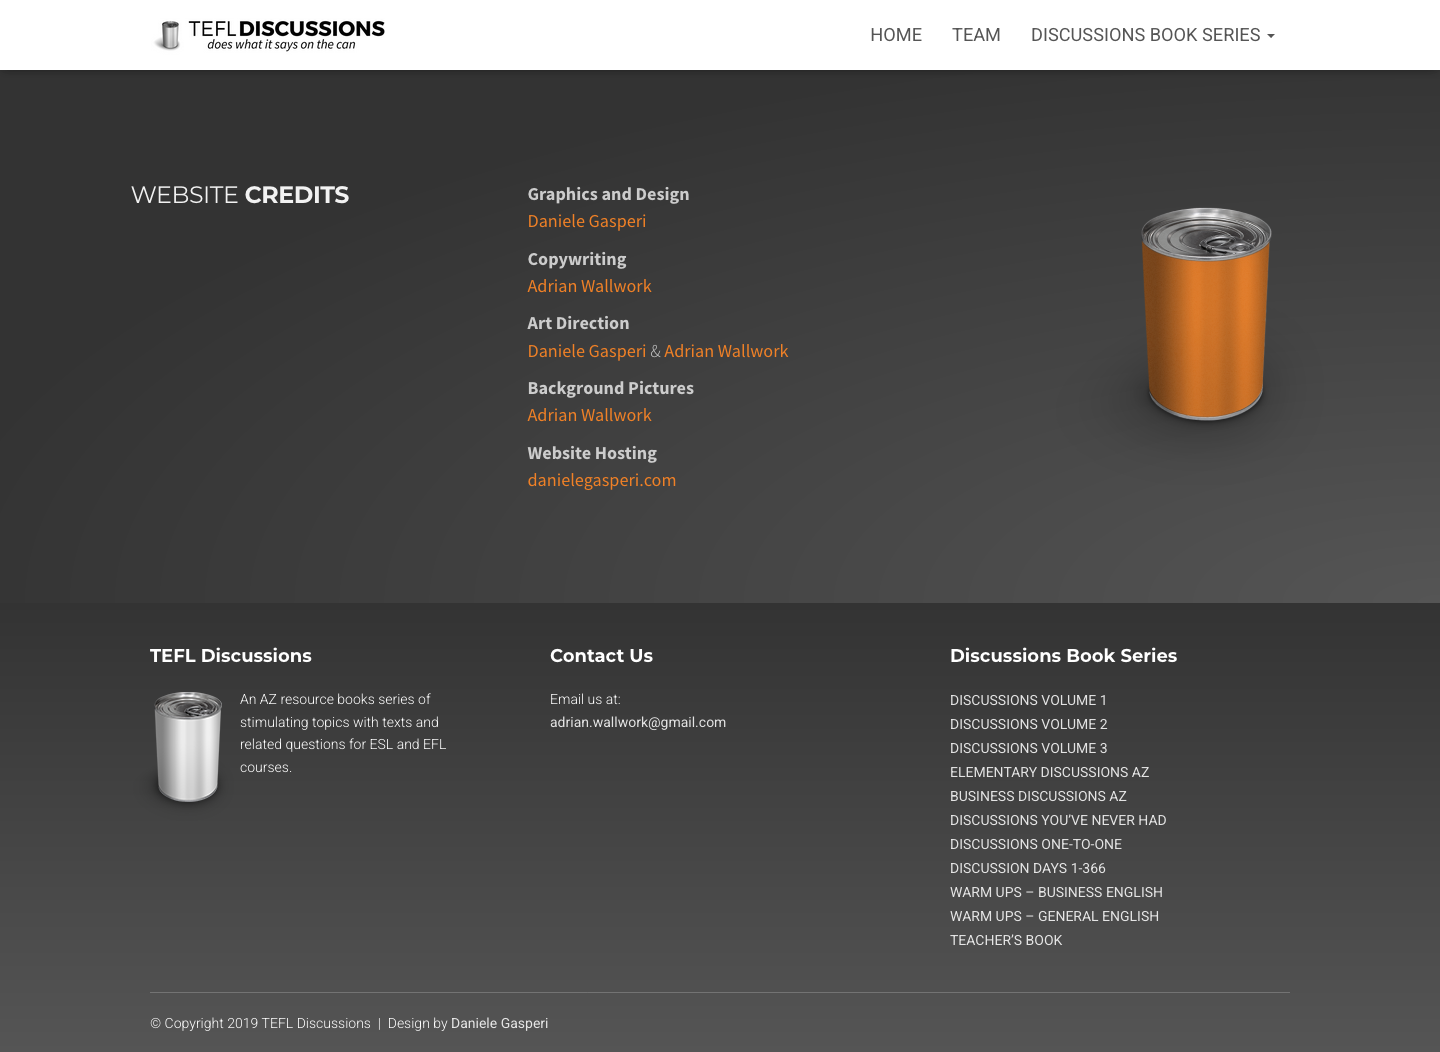Viewport: 1440px width, 1052px height.
Task: Open BUSINESS DISCUSSIONS AZ page
Action: click(x=1038, y=796)
